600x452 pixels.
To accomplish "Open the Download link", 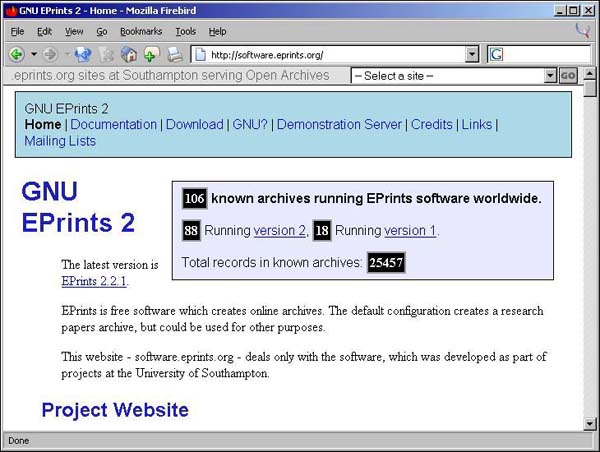I will pyautogui.click(x=194, y=124).
